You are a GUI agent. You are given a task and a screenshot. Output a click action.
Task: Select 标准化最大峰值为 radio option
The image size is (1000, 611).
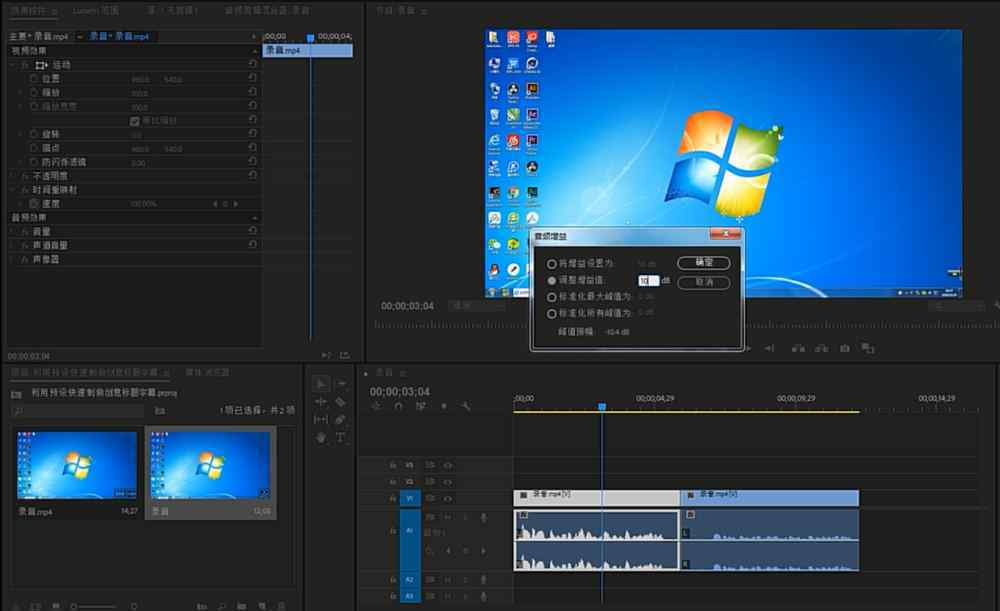pyautogui.click(x=552, y=297)
